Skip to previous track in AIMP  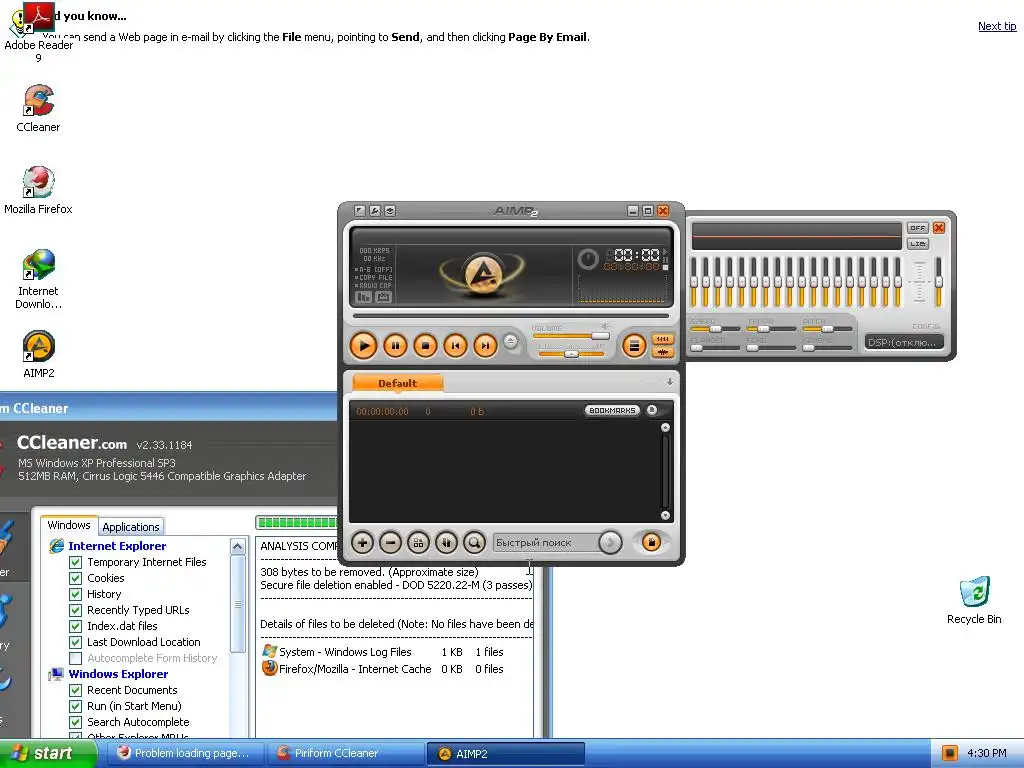tap(455, 345)
